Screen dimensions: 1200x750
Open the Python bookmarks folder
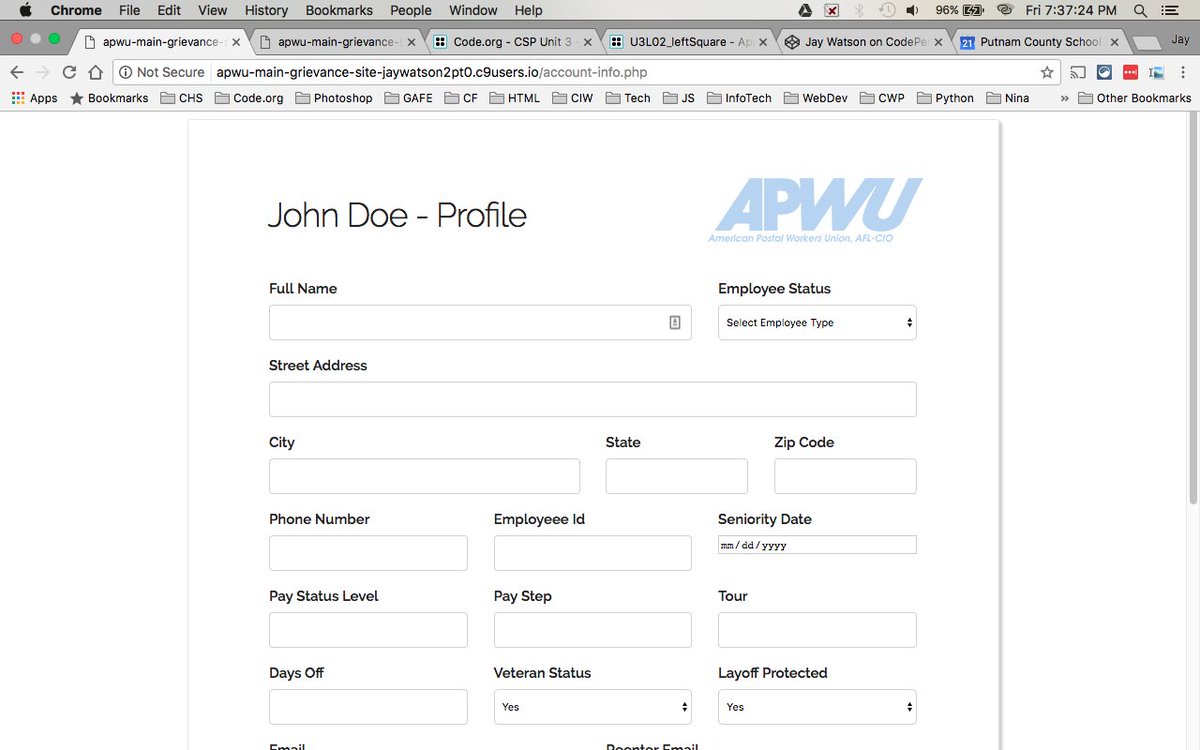(x=945, y=98)
